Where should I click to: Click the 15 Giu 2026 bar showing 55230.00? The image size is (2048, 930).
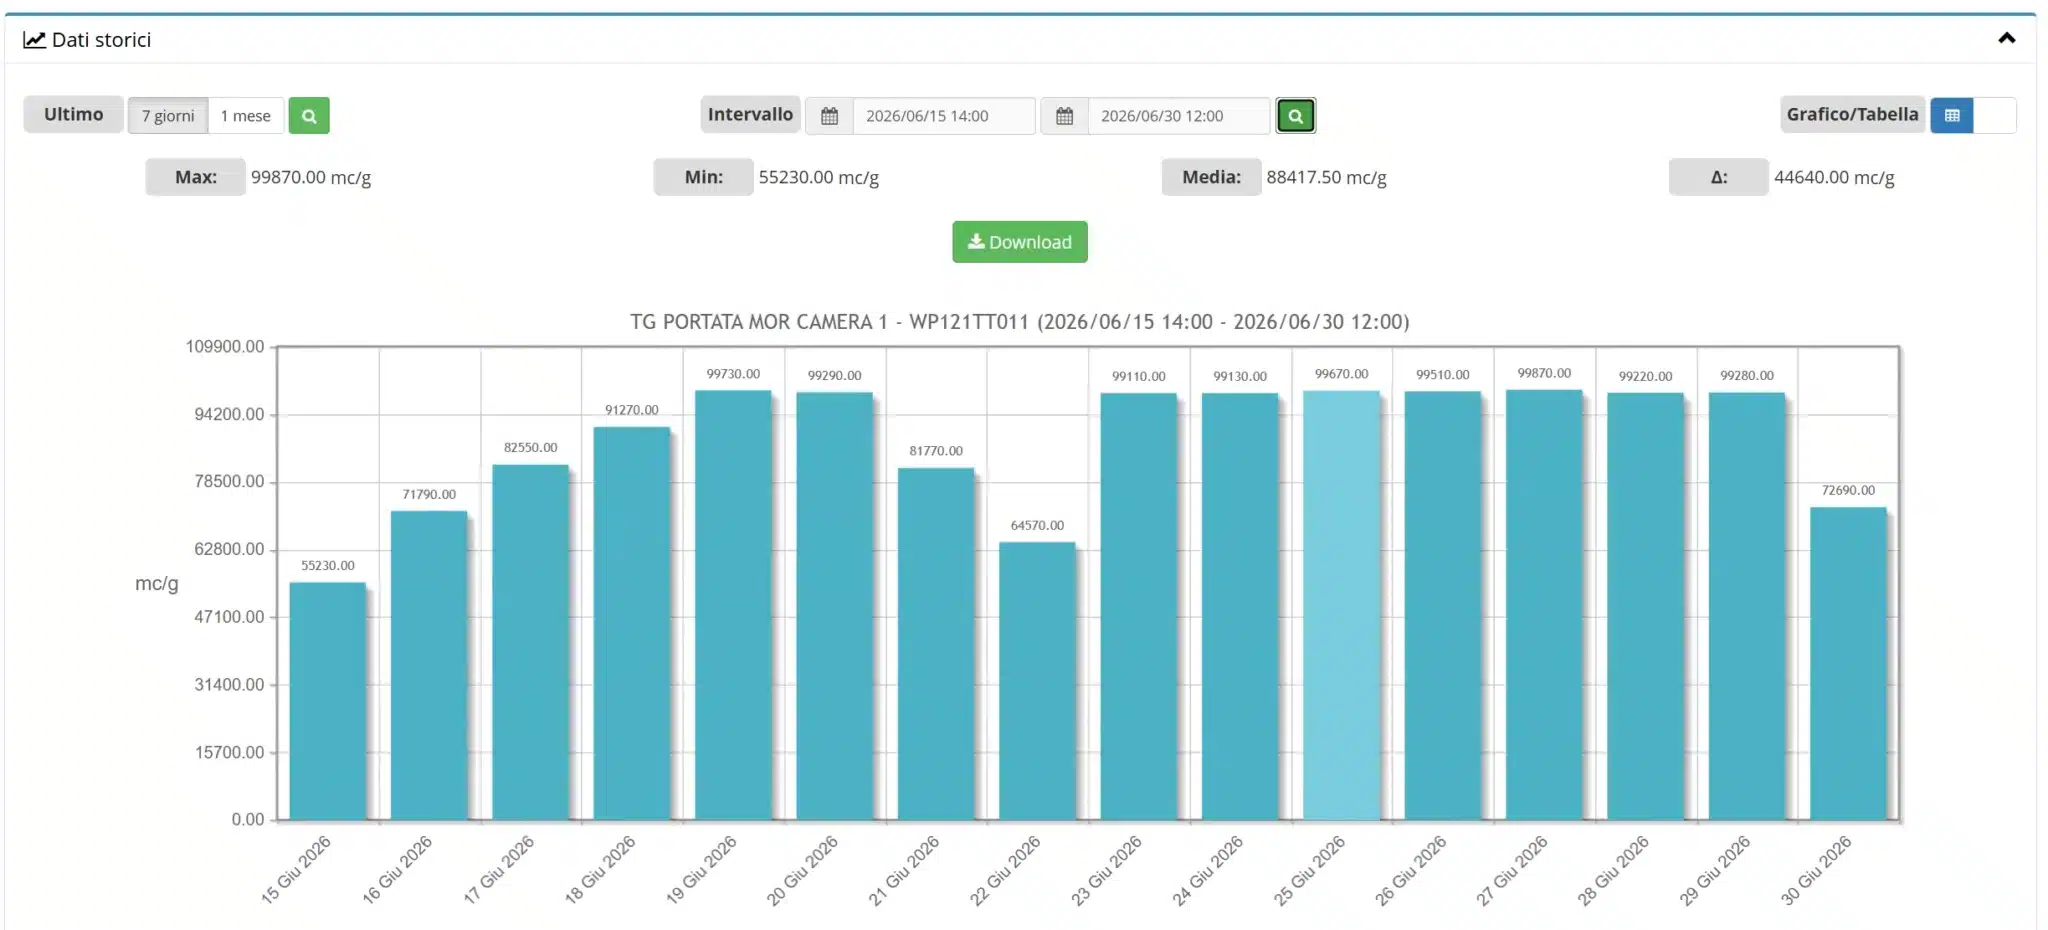point(328,701)
